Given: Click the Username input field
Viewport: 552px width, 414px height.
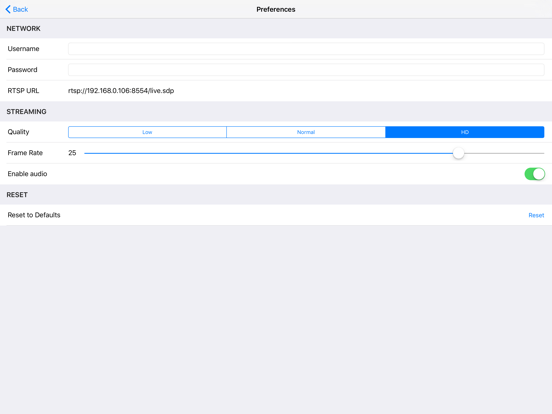Looking at the screenshot, I should coord(306,49).
